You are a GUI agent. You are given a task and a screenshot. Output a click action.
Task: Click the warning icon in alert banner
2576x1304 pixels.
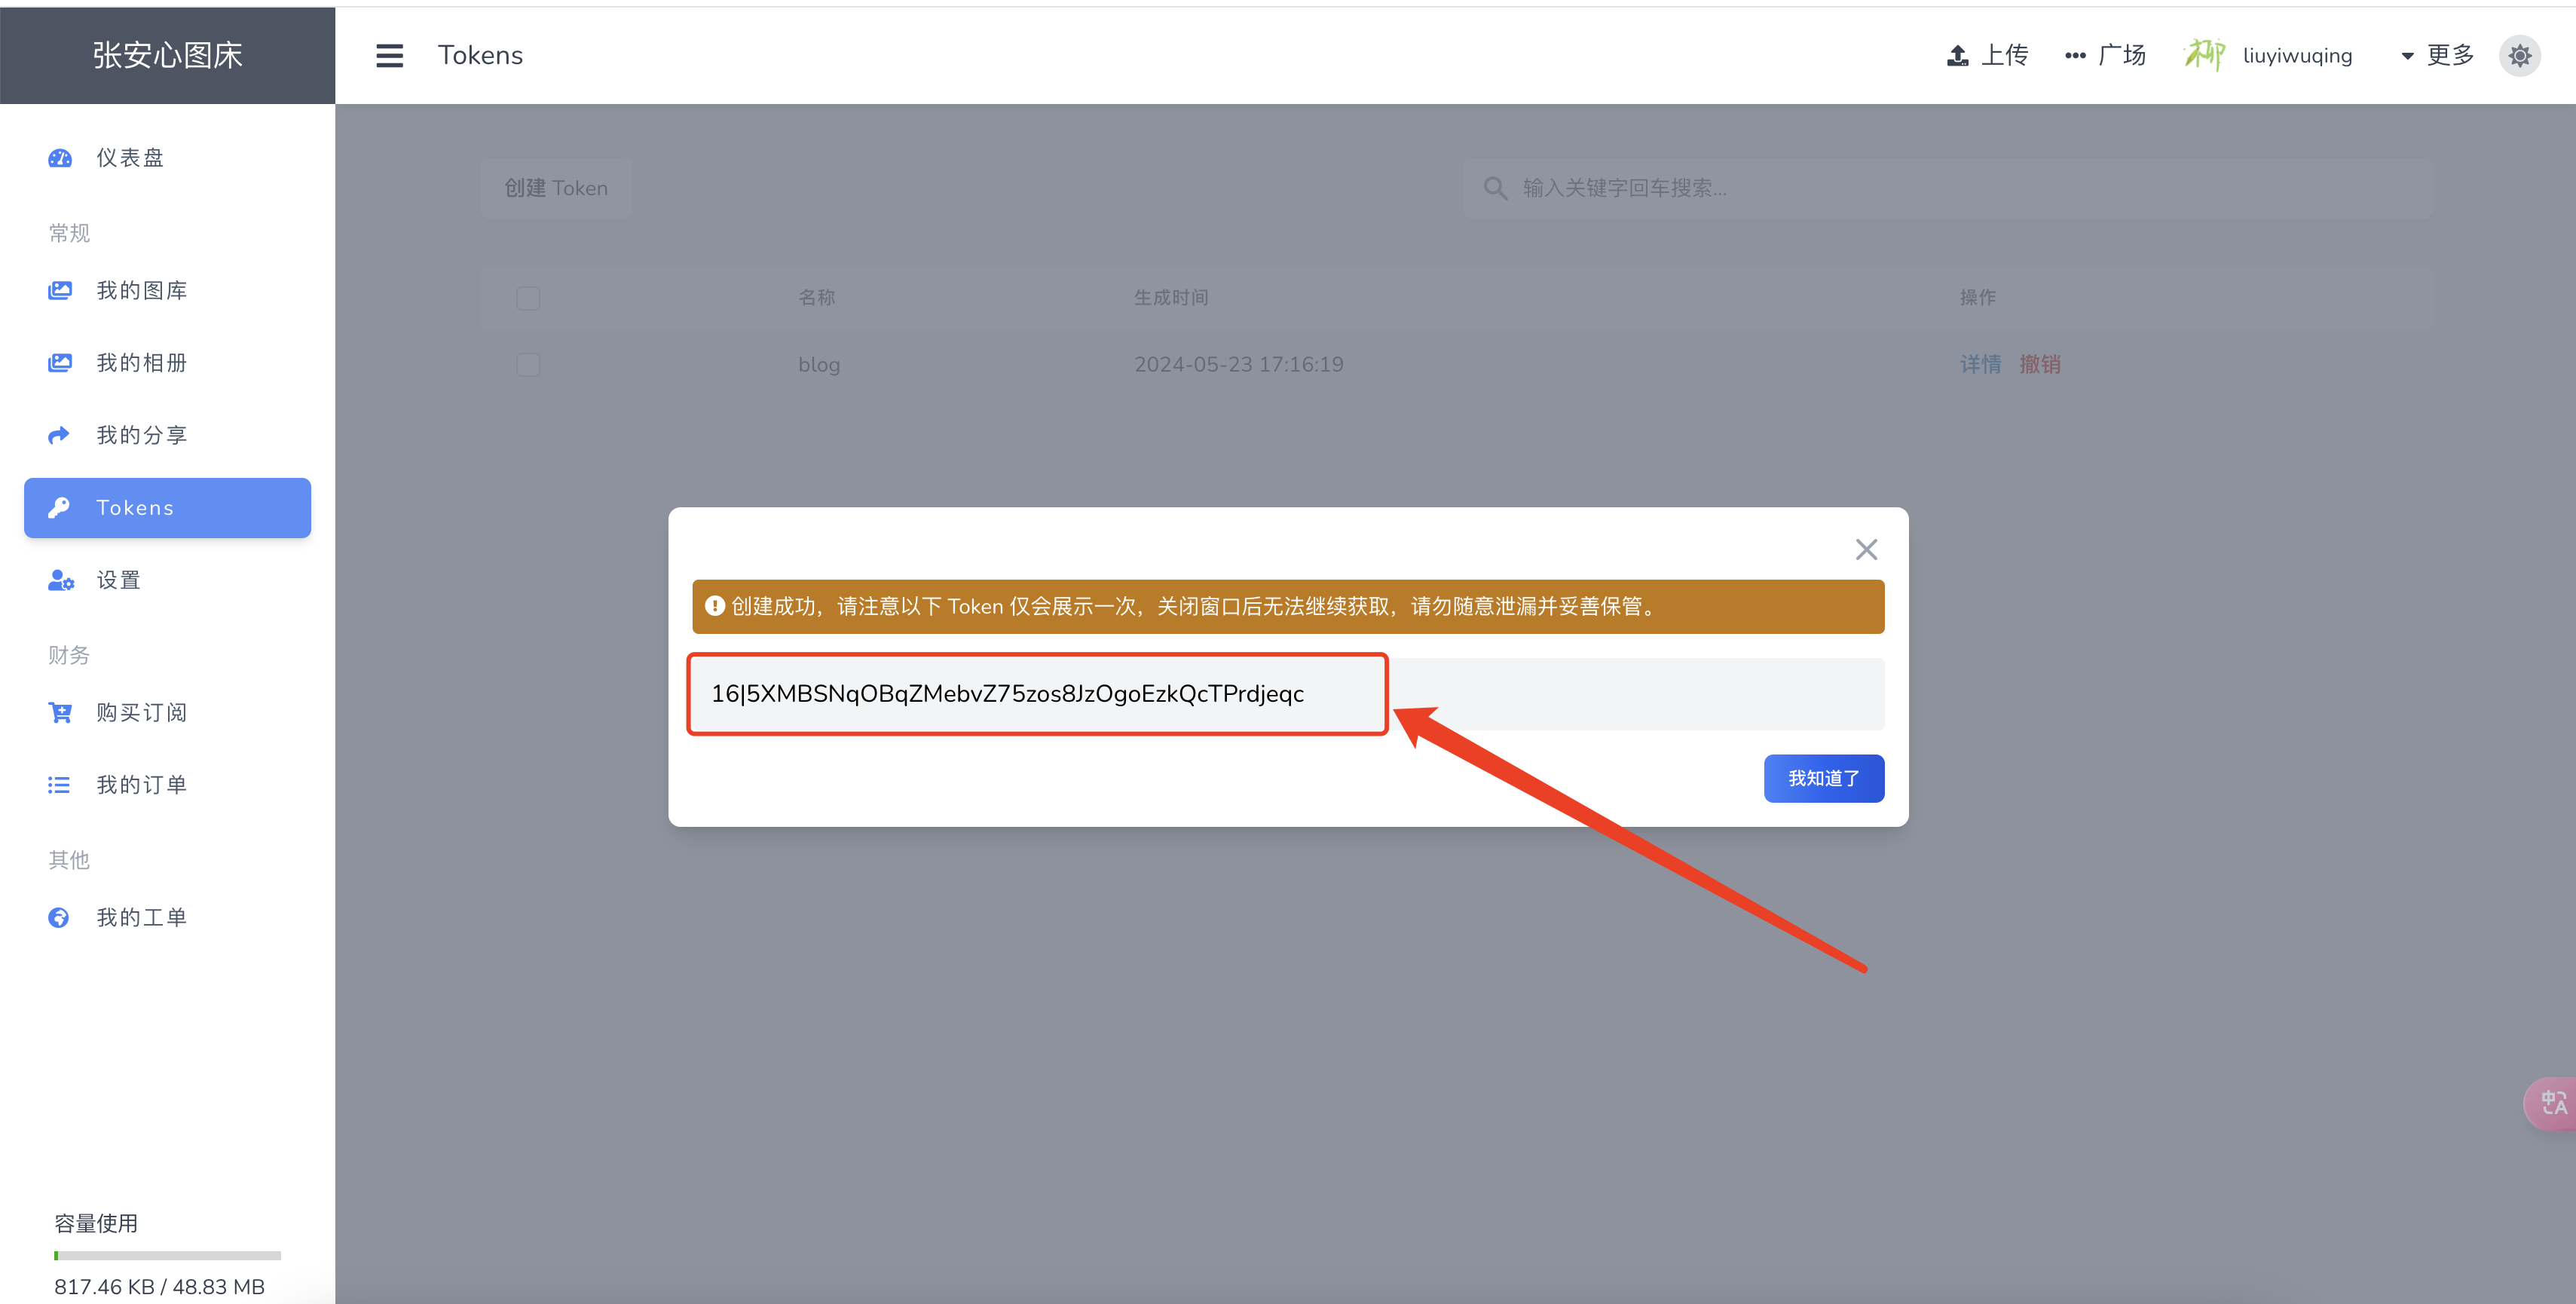714,606
